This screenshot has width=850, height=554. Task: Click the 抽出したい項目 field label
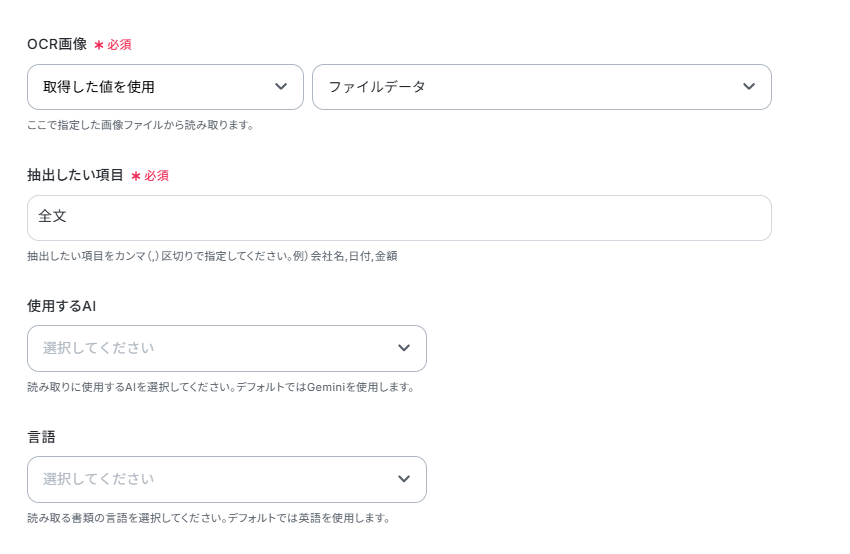75,175
